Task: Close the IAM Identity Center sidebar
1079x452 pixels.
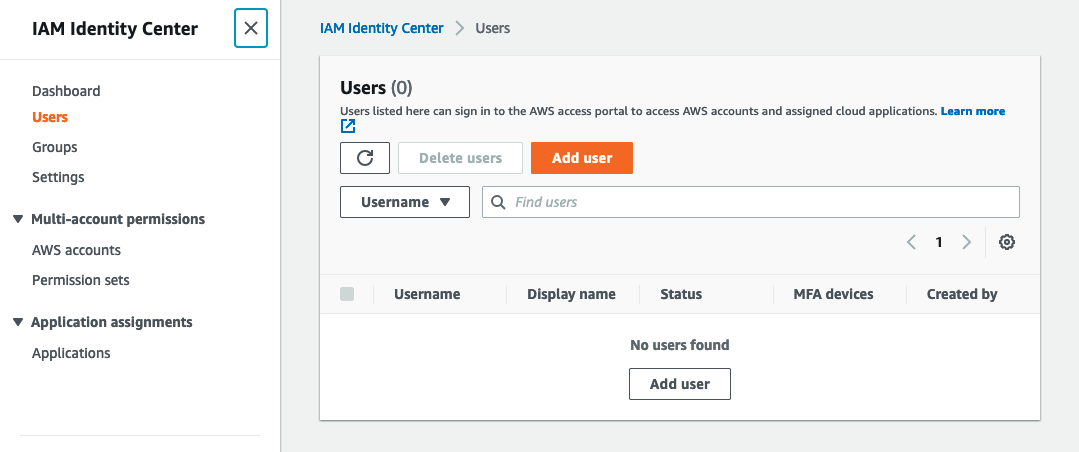Action: click(x=250, y=28)
